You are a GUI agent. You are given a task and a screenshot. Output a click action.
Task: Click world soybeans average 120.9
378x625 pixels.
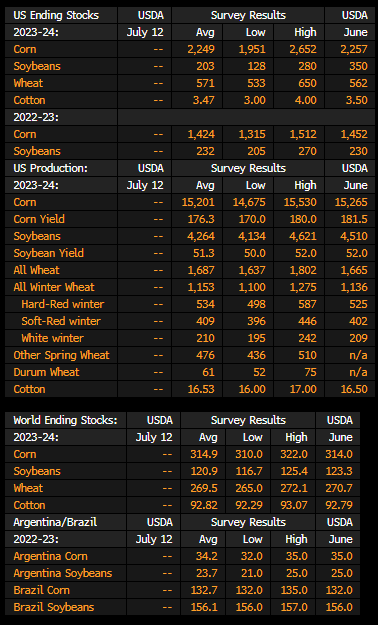pos(205,471)
